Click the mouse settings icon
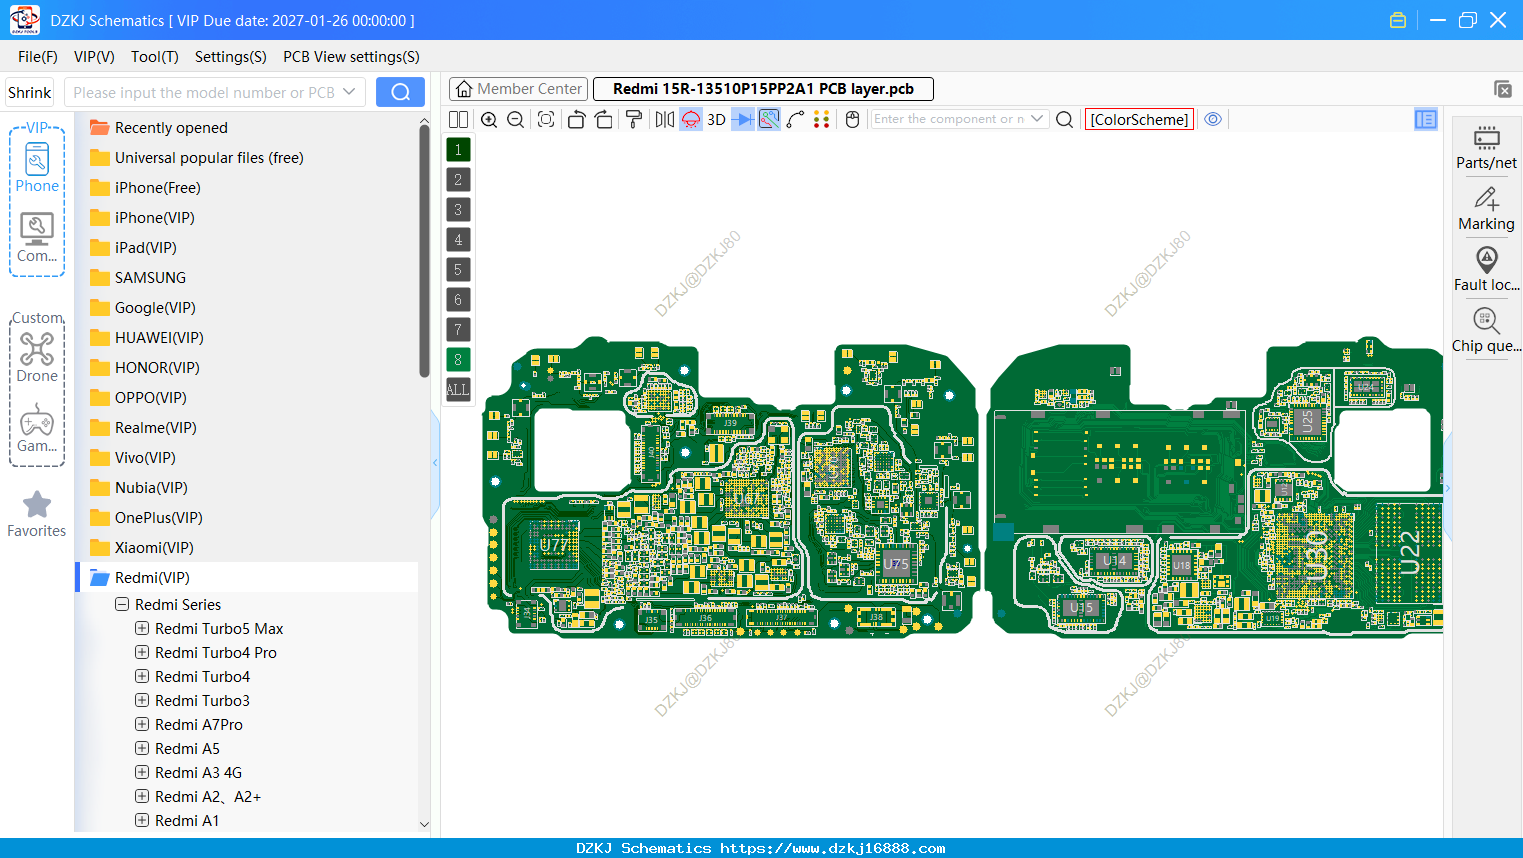This screenshot has height=858, width=1523. point(852,119)
